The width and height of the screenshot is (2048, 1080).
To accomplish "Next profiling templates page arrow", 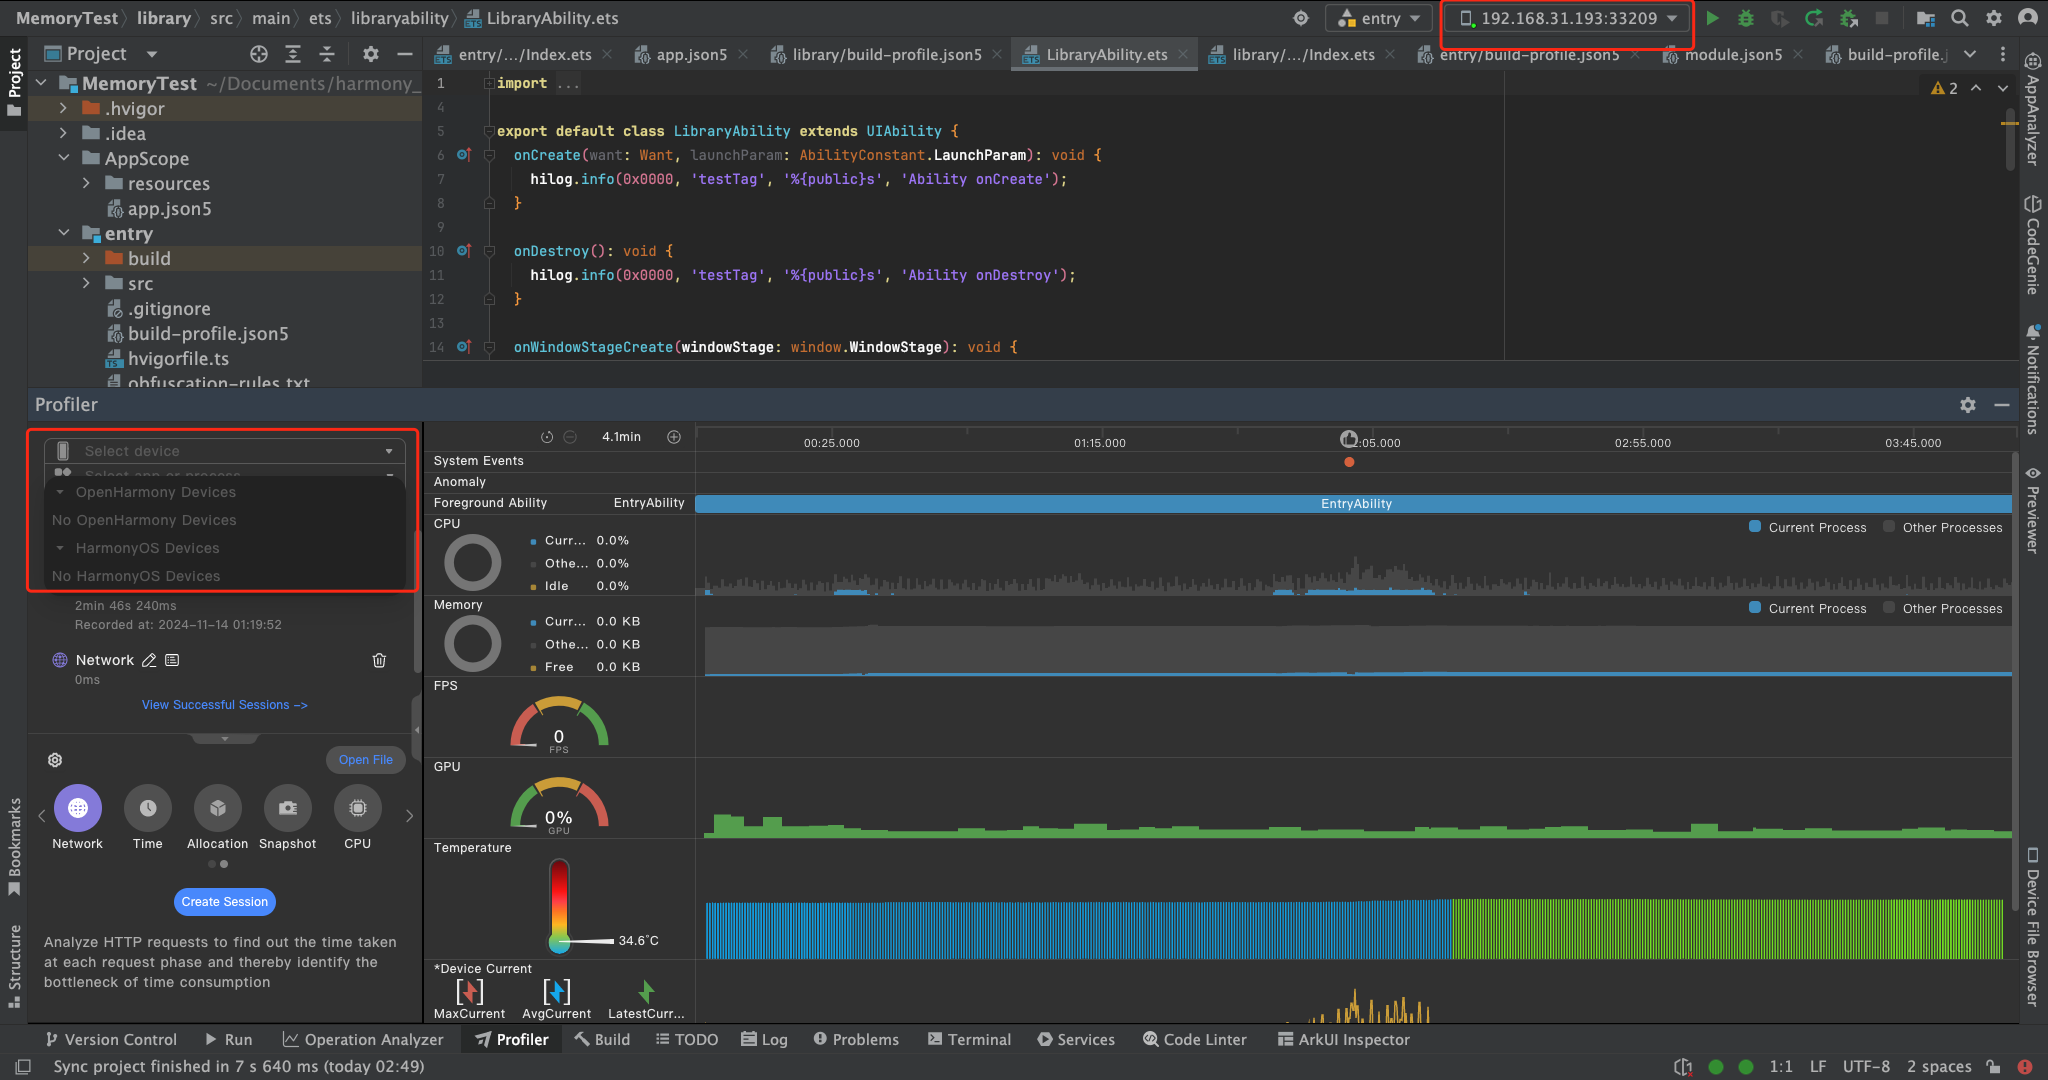I will pyautogui.click(x=409, y=816).
